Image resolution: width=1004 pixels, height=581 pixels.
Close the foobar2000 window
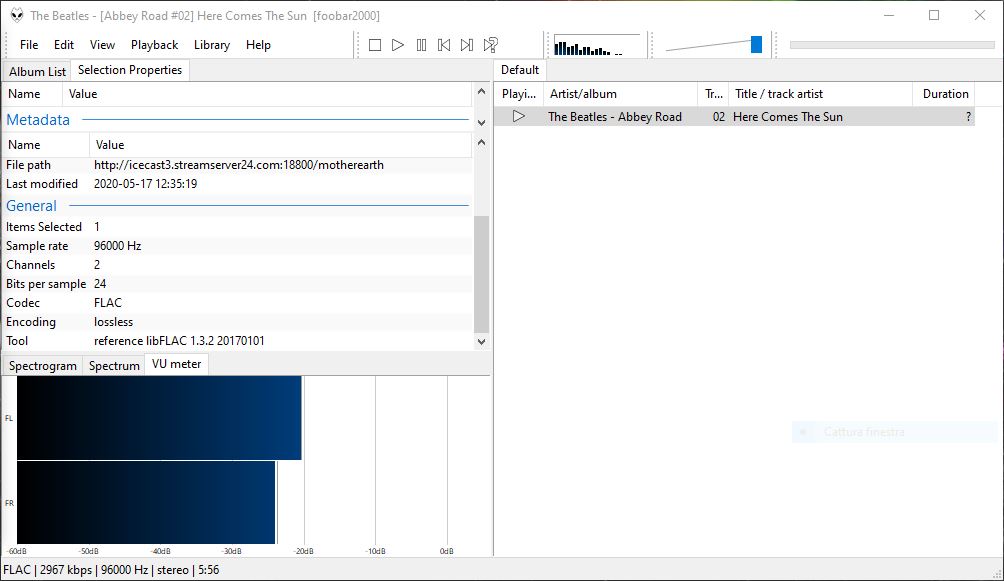click(x=980, y=15)
